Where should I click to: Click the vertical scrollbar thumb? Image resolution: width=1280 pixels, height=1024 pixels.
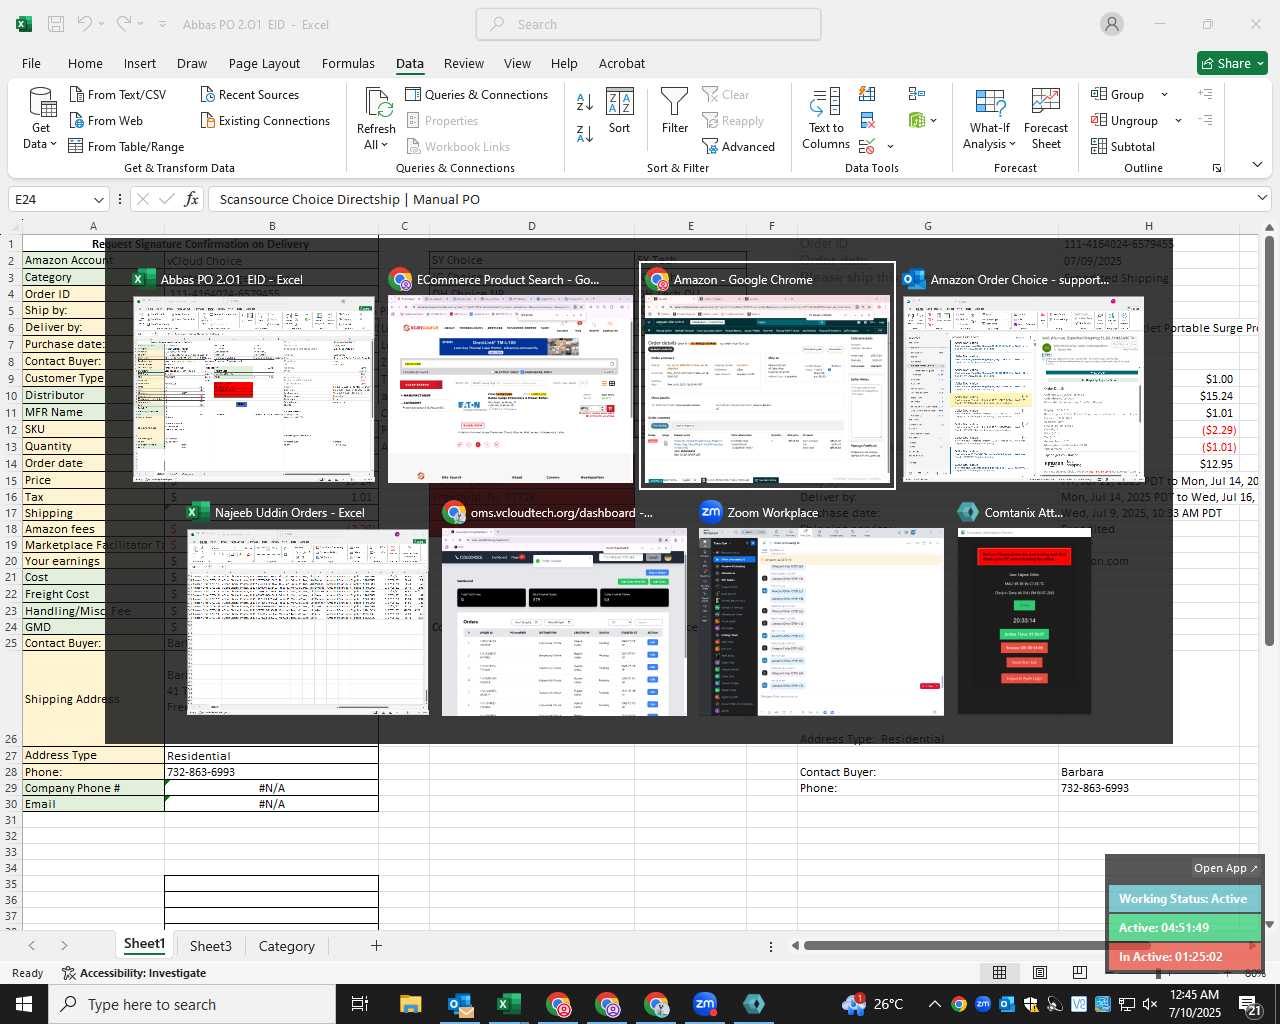1269,440
